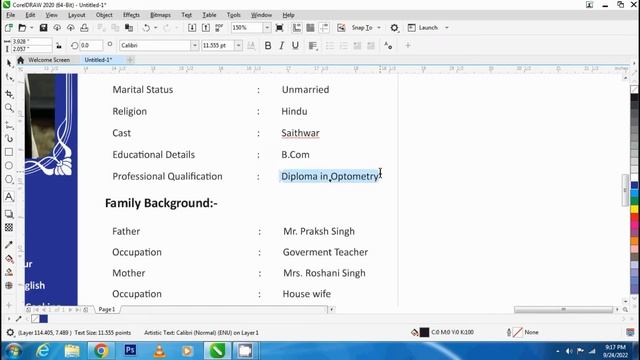The image size is (640, 360).
Task: Select the Text tool
Action: pyautogui.click(x=9, y=197)
